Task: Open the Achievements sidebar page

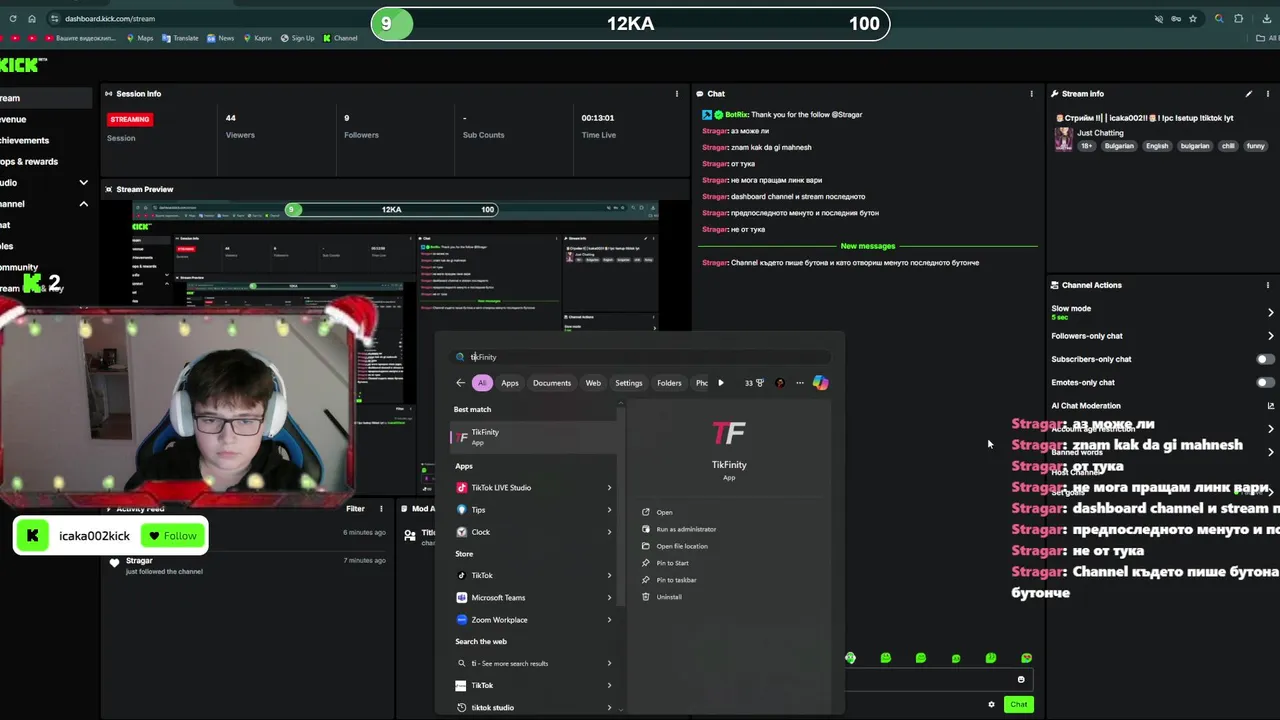Action: coord(24,140)
